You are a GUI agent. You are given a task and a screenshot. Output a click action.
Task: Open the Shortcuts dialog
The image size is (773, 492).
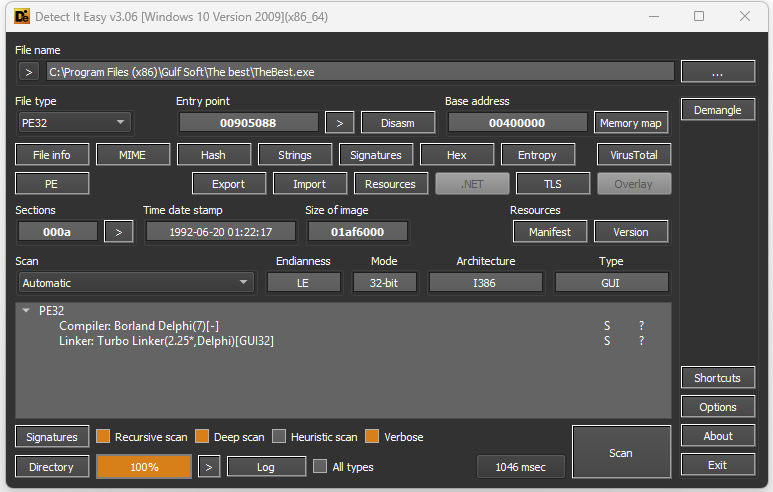point(718,378)
